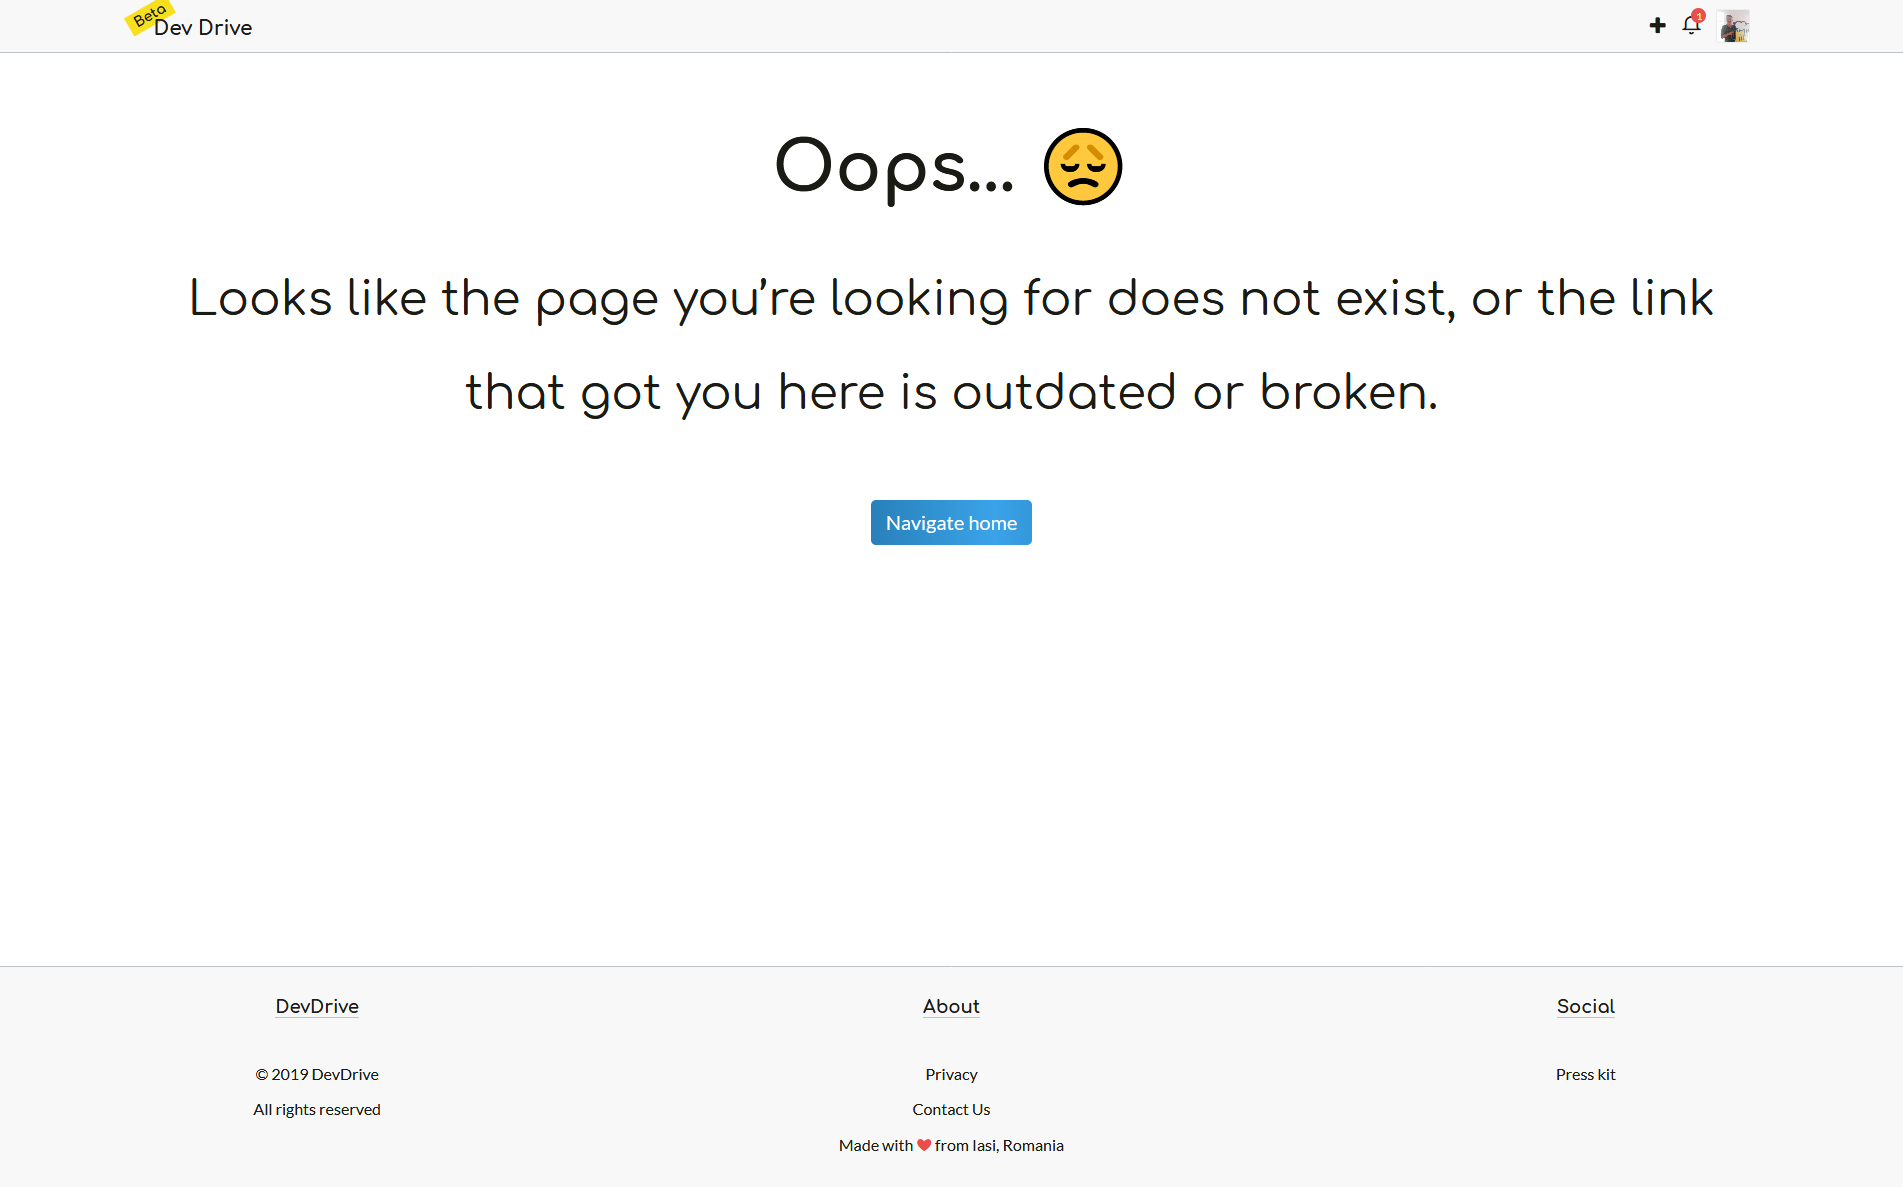
Task: Open the user avatar menu
Action: pos(1733,26)
